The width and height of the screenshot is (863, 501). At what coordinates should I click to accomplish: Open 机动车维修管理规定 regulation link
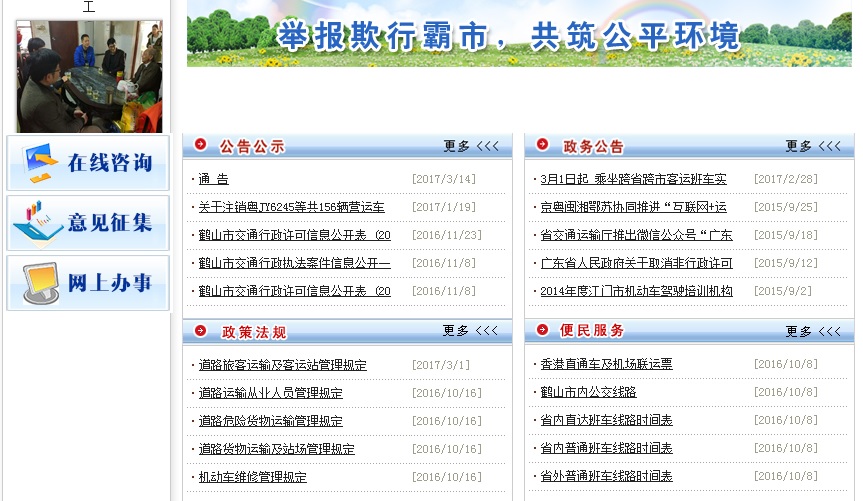click(x=252, y=477)
